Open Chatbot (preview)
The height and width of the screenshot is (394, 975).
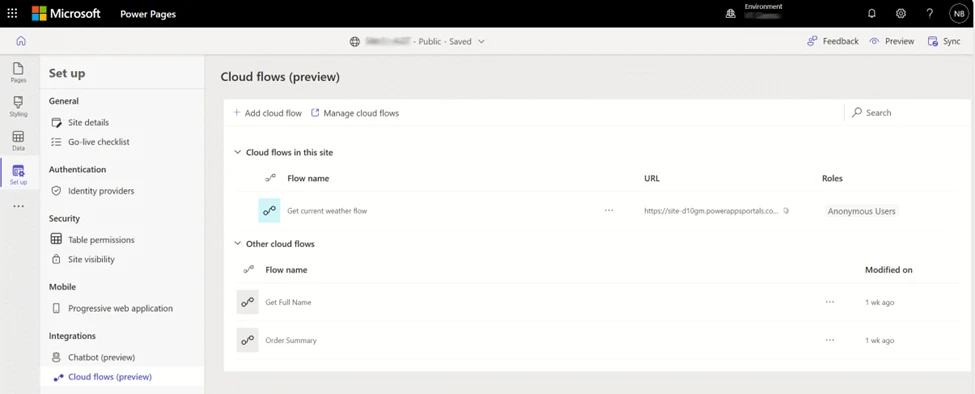[x=93, y=357]
